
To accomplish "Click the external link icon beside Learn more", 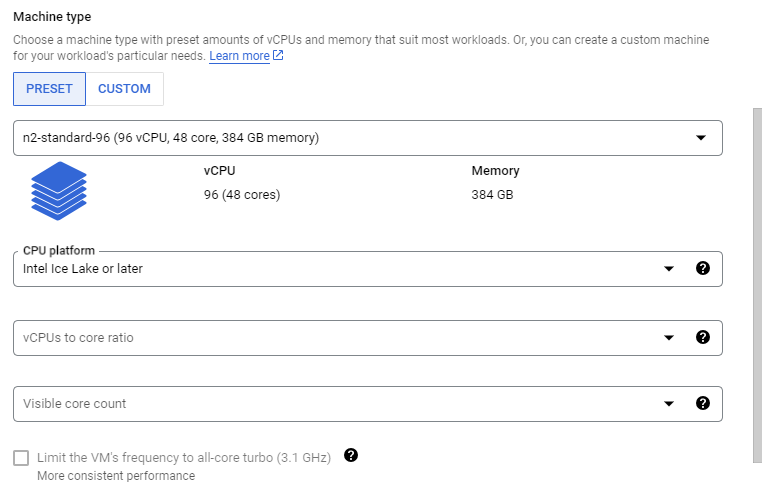I will coord(278,56).
